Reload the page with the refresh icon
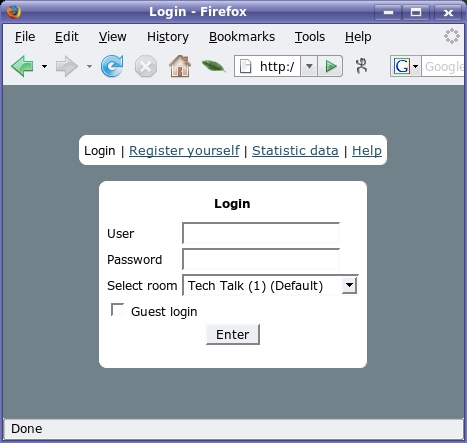This screenshot has width=467, height=443. pos(112,66)
